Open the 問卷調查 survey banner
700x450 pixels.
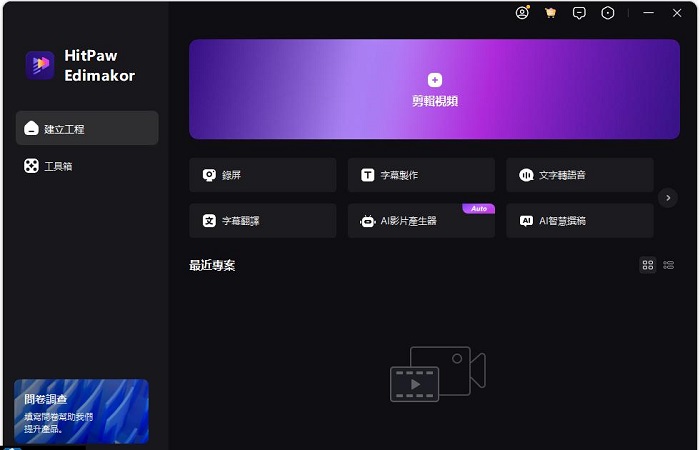[x=81, y=411]
